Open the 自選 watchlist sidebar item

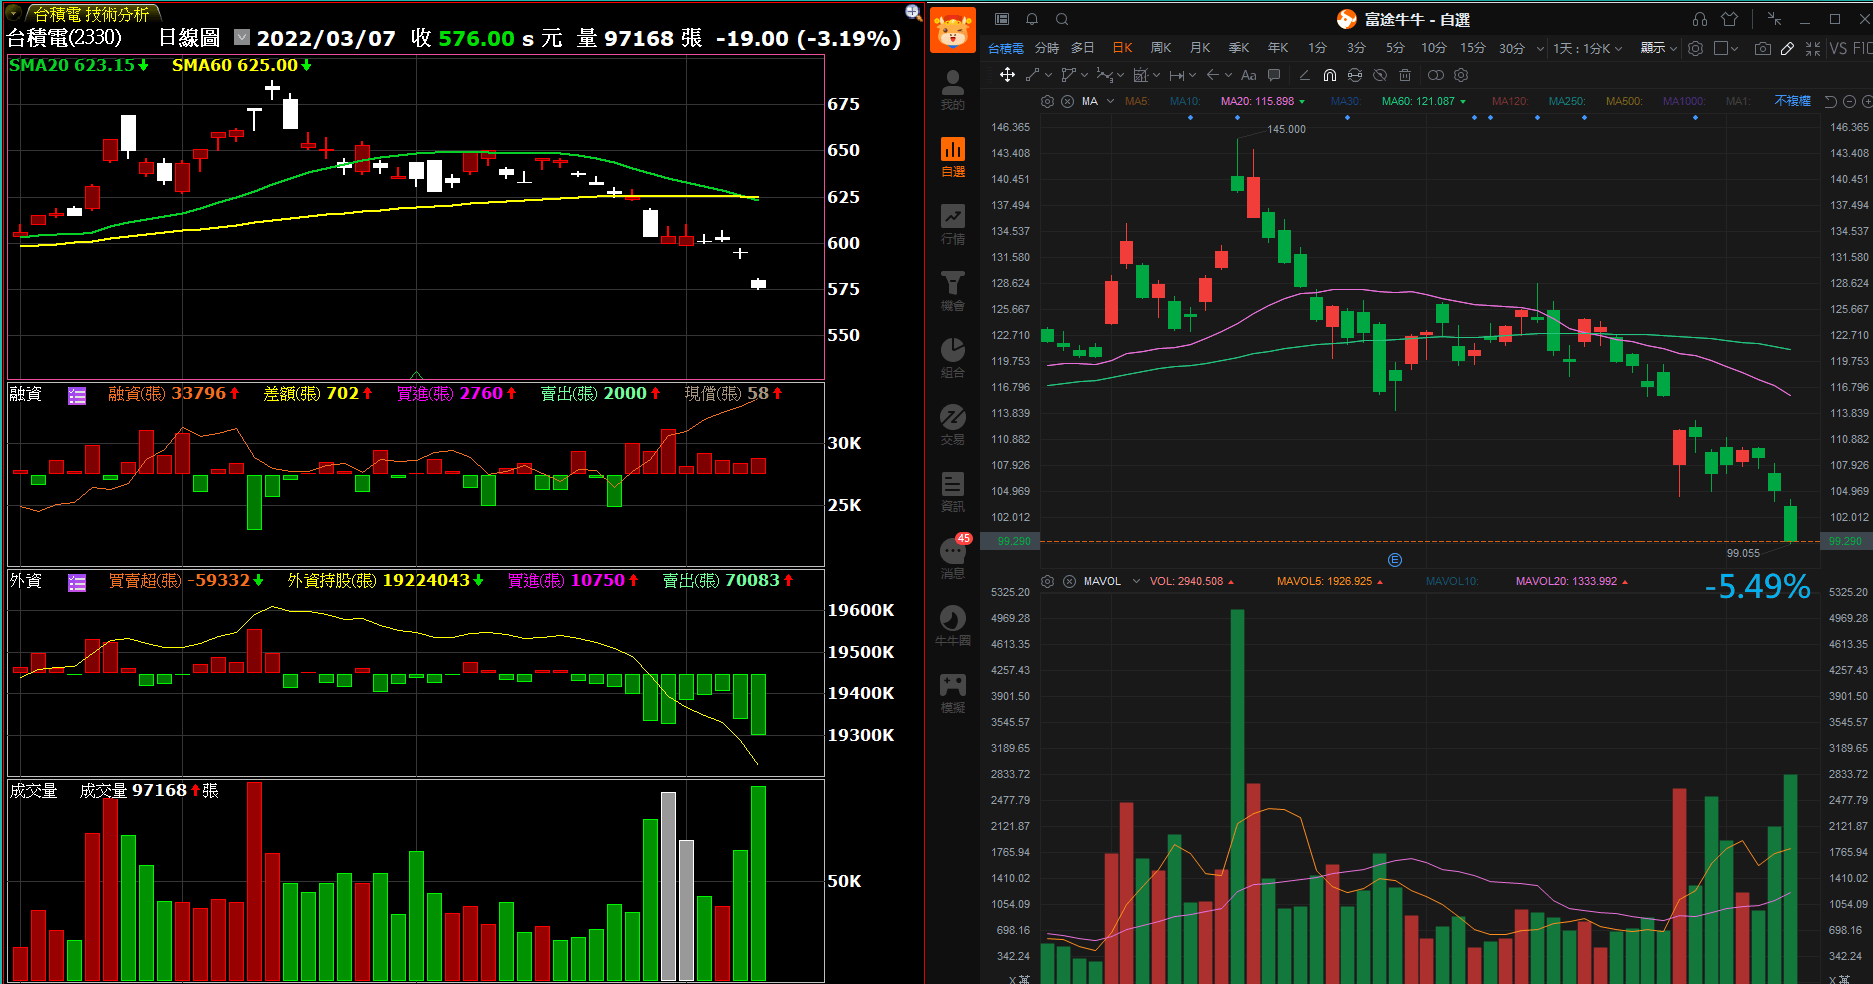point(953,158)
